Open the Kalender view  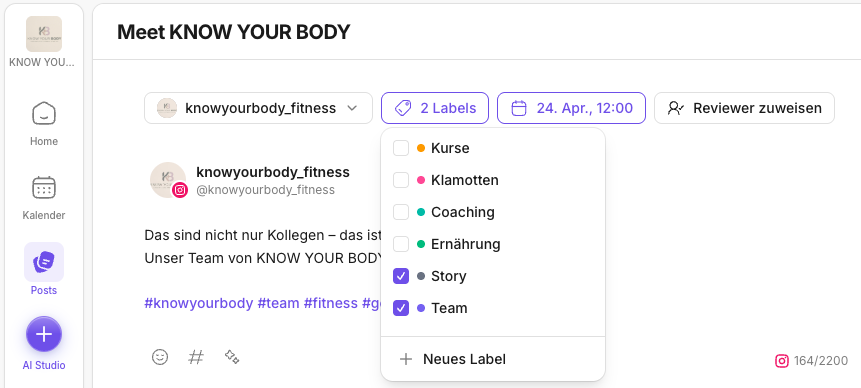(x=44, y=198)
